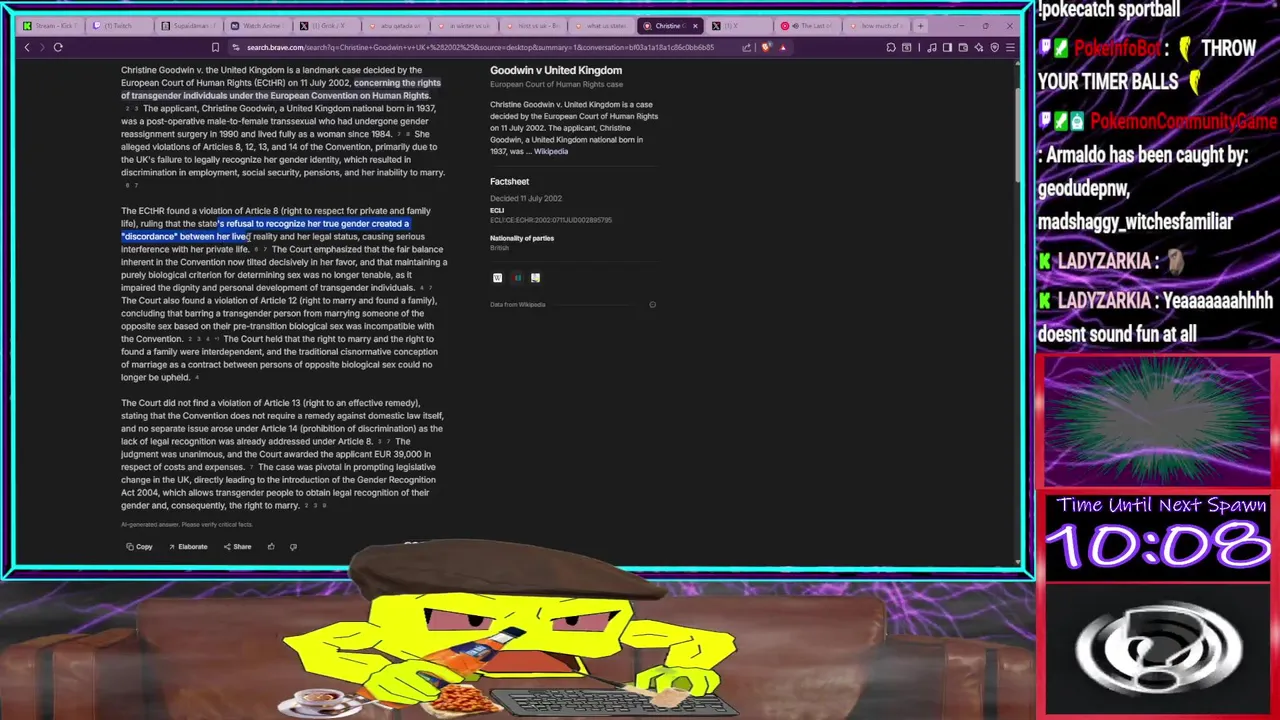
Task: Click the 'Nationality of parties' label
Action: click(522, 238)
